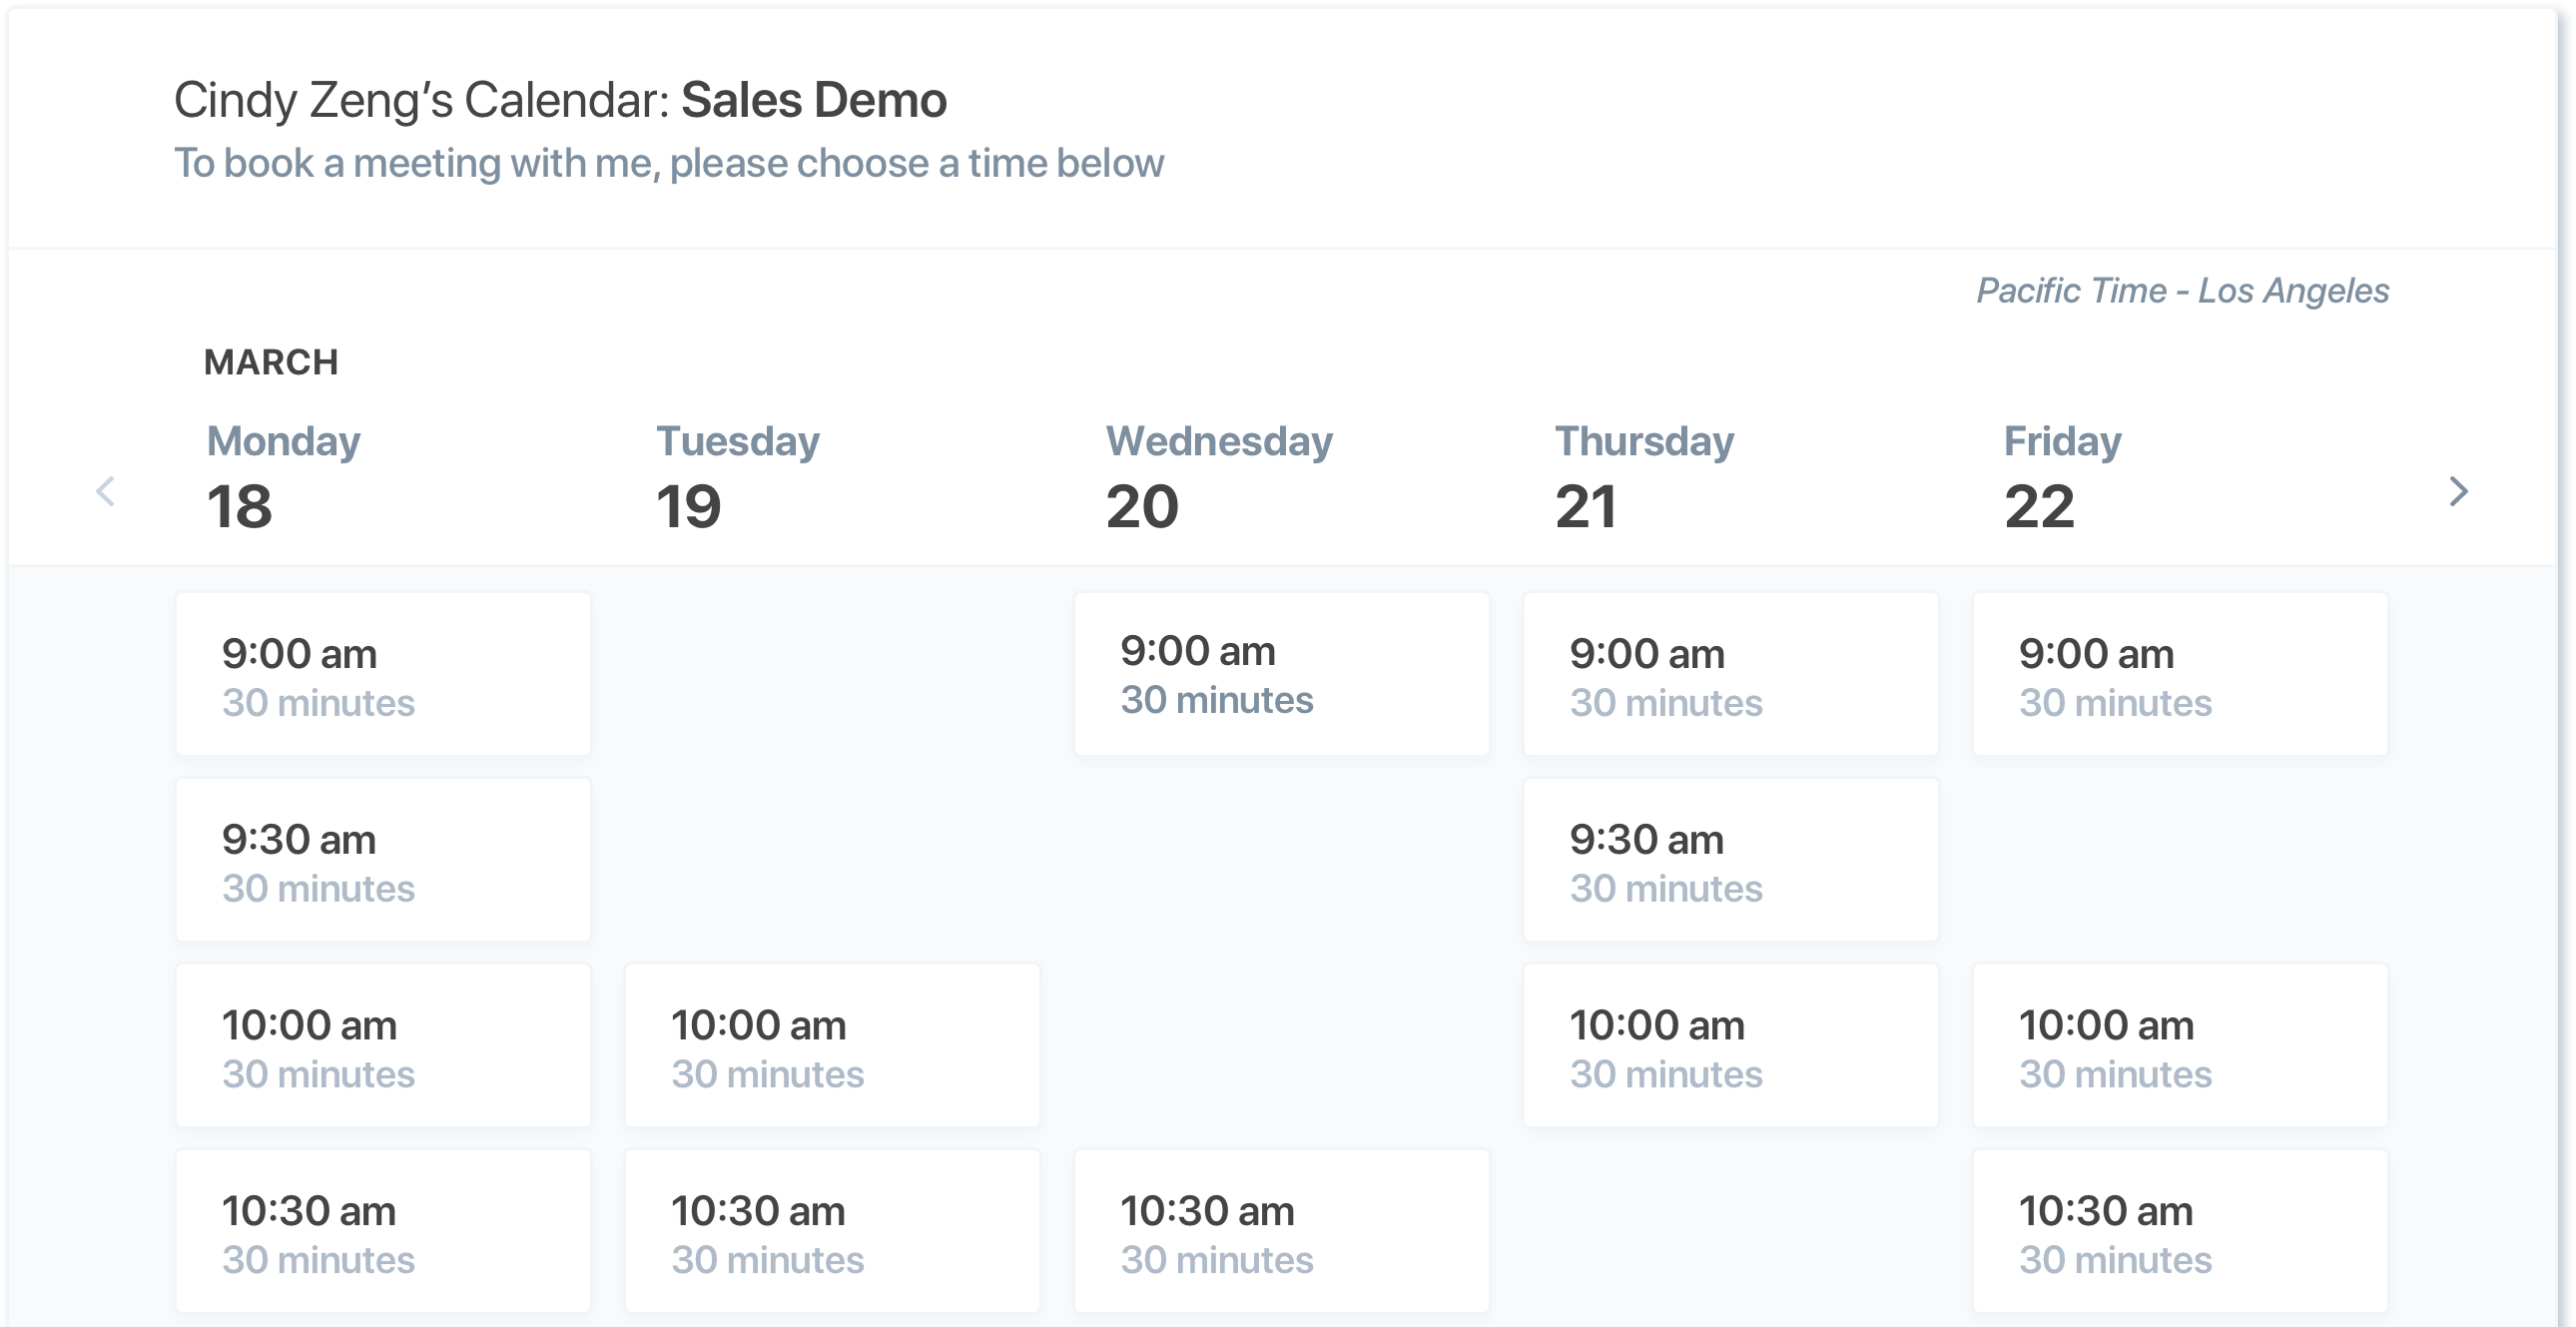Screen dimensions: 2576x1327
Task: Book Monday 18 at 9:00 am slot
Action: pyautogui.click(x=383, y=674)
